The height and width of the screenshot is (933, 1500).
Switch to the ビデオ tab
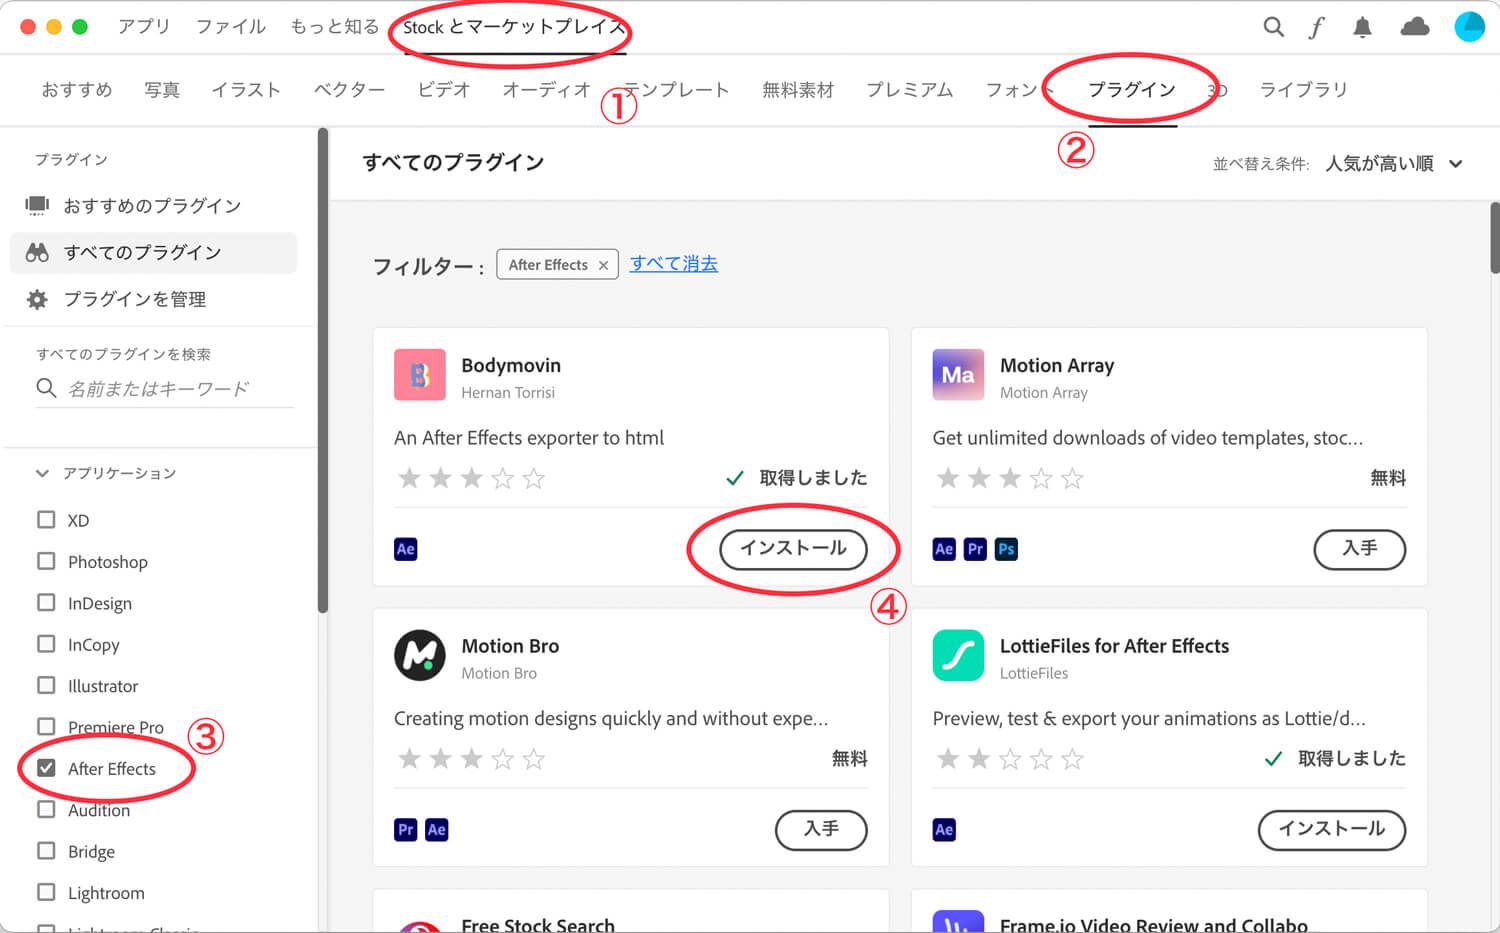pyautogui.click(x=444, y=90)
